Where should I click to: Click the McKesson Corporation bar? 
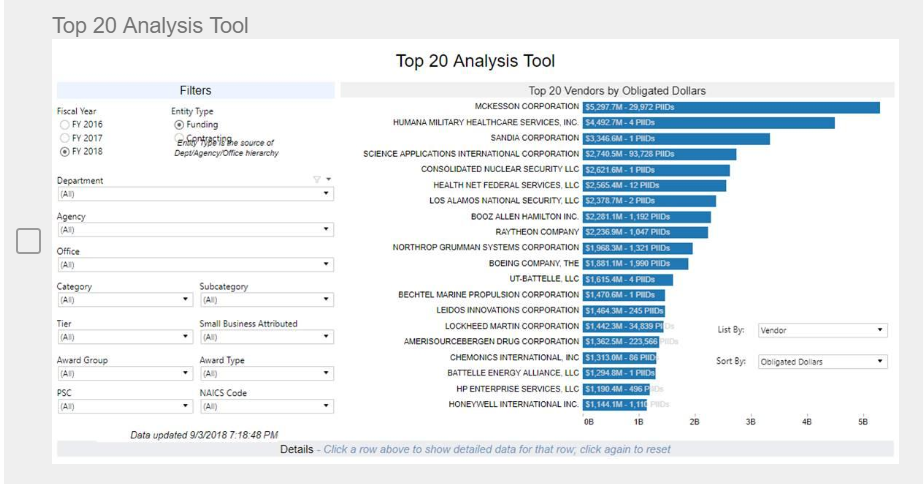click(730, 107)
